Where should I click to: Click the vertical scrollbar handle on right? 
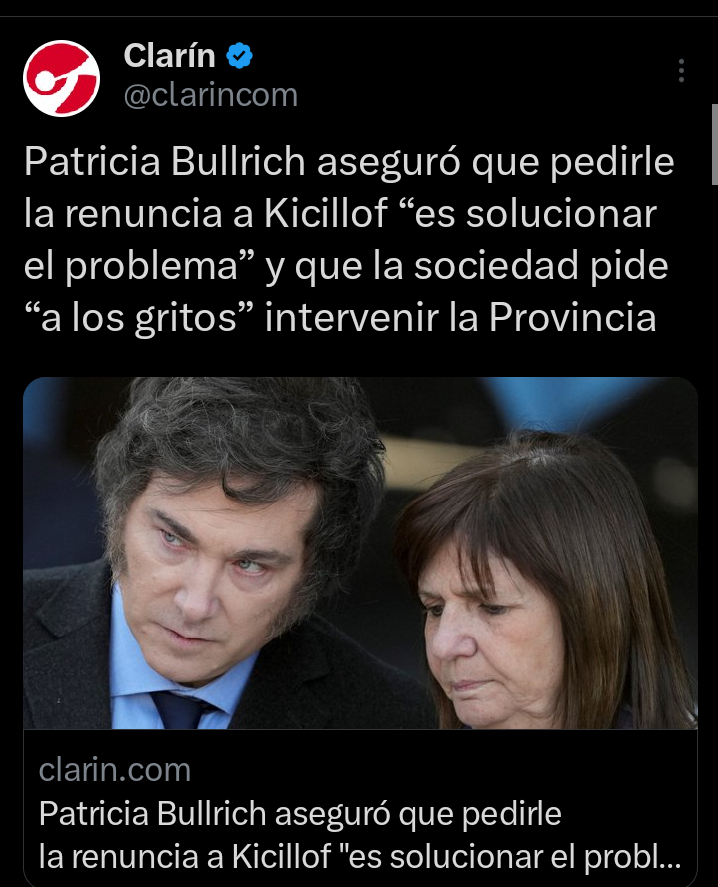(x=715, y=144)
